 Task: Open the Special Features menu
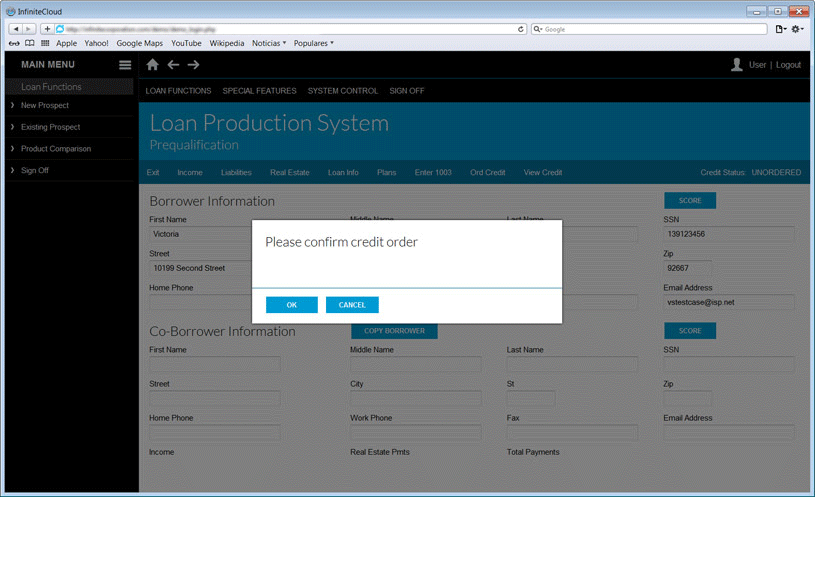(259, 91)
